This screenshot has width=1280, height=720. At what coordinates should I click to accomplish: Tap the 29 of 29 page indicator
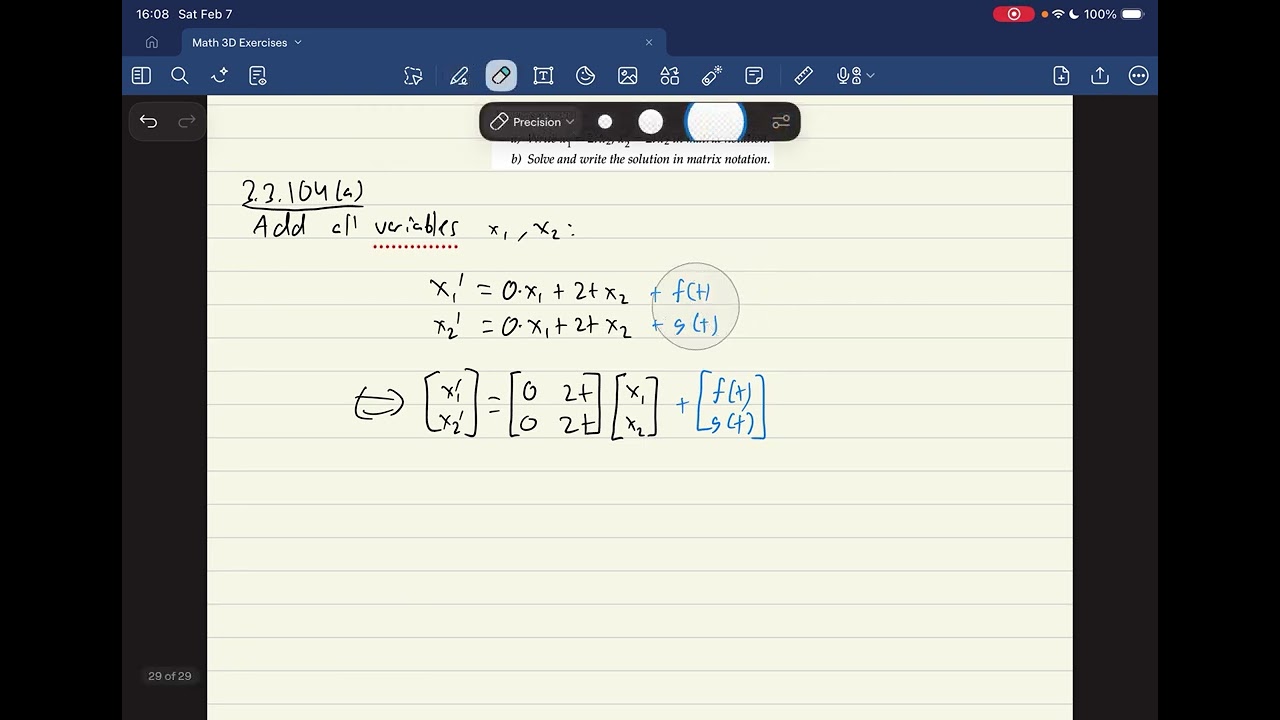(170, 676)
